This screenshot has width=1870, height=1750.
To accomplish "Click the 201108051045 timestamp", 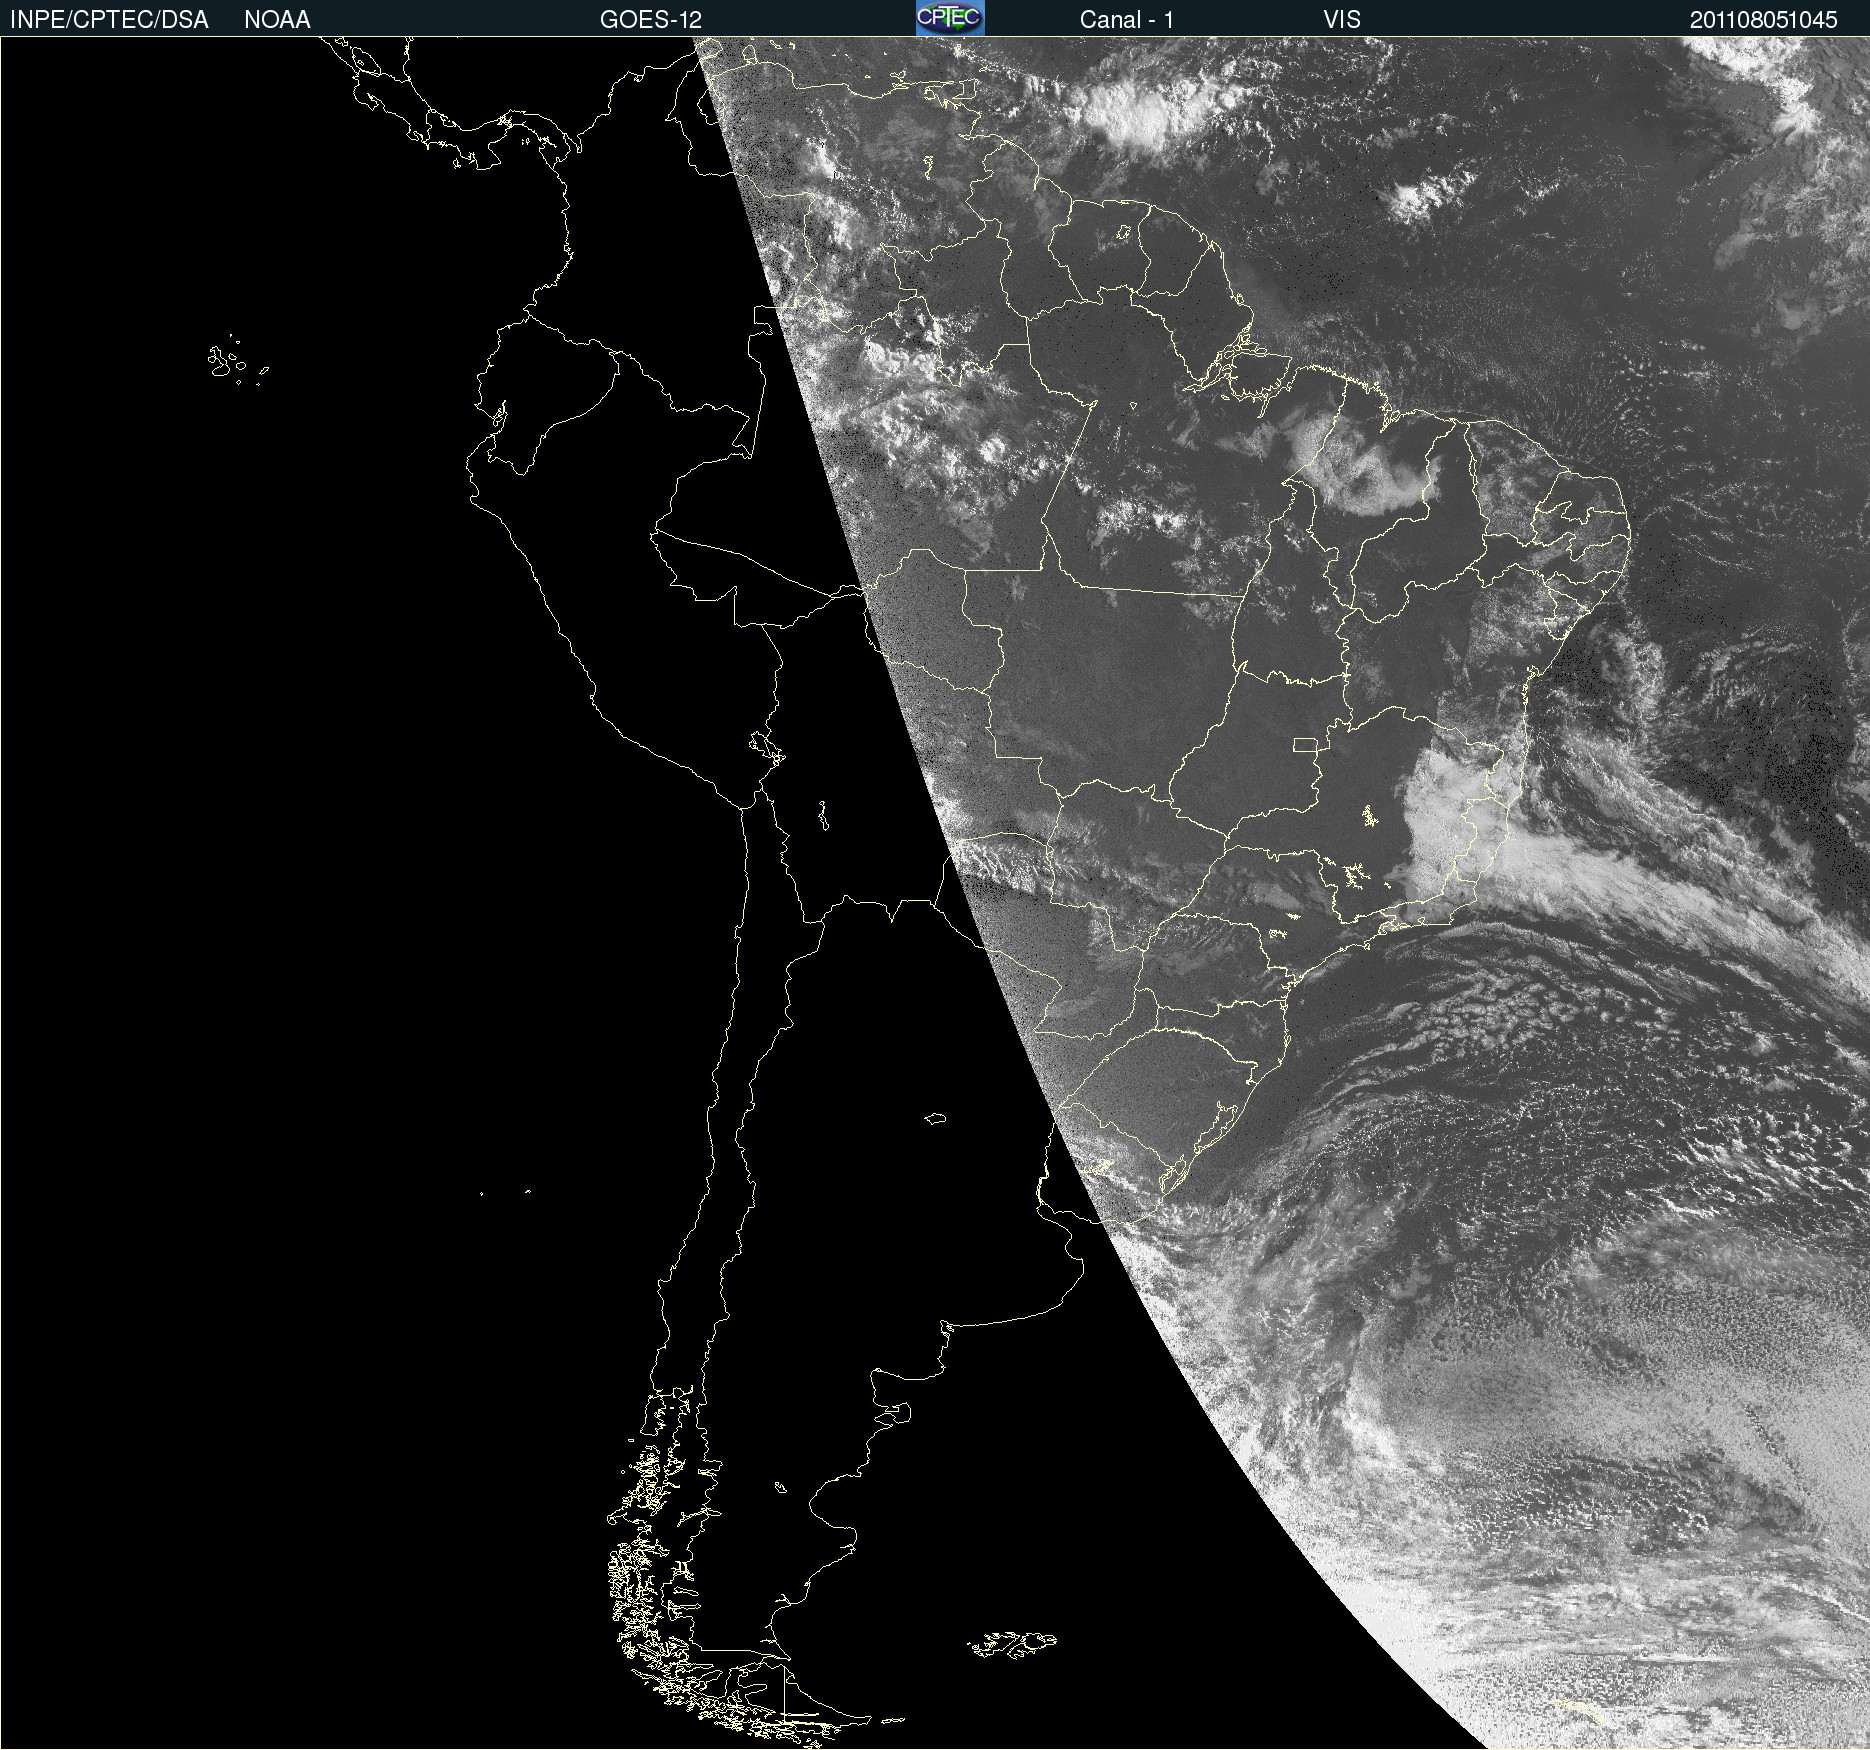I will click(1764, 19).
